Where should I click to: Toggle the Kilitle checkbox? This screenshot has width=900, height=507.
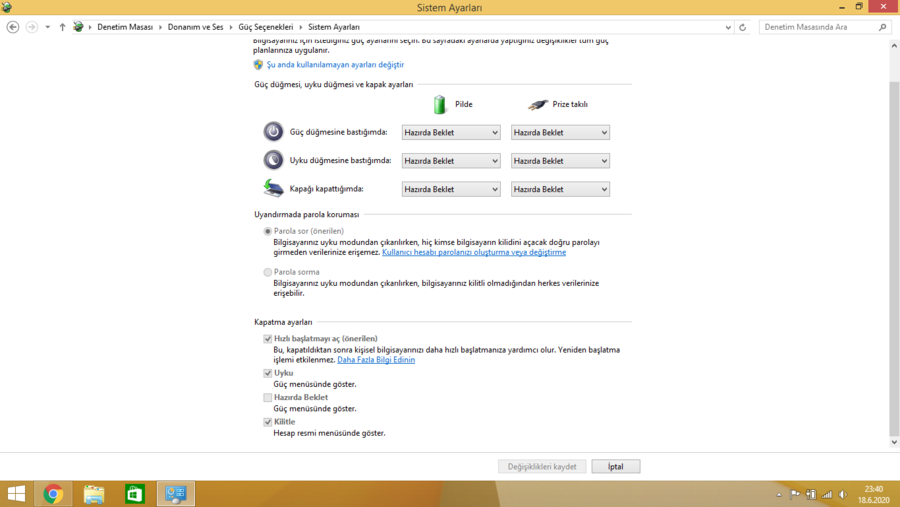267,422
